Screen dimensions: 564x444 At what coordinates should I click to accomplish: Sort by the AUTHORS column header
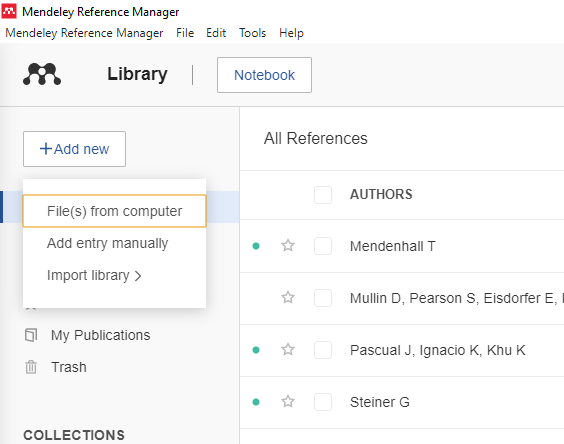coord(381,194)
